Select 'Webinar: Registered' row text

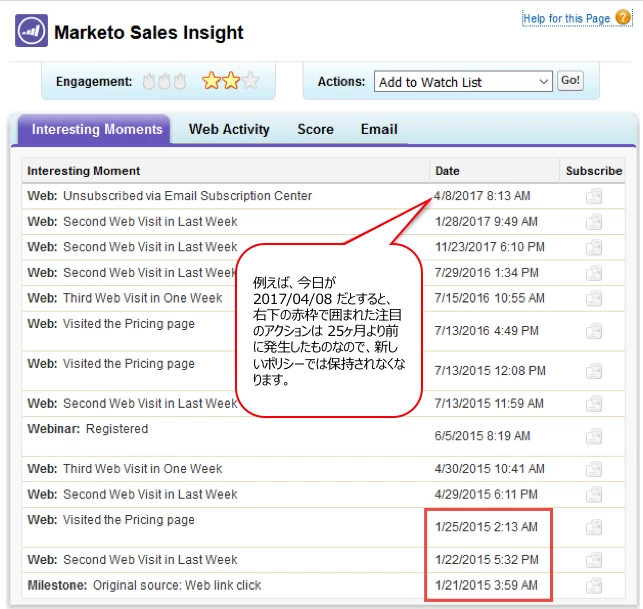(x=88, y=429)
